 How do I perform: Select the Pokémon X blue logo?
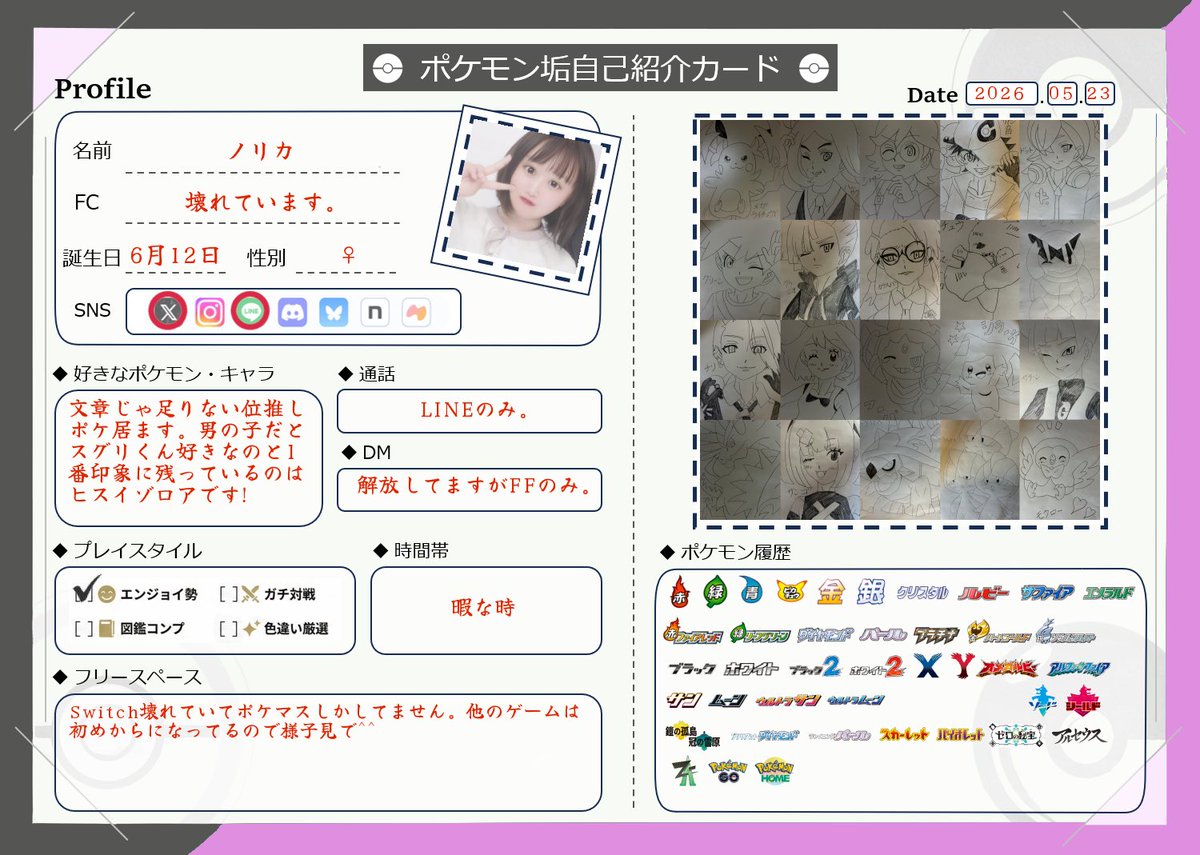pos(927,667)
